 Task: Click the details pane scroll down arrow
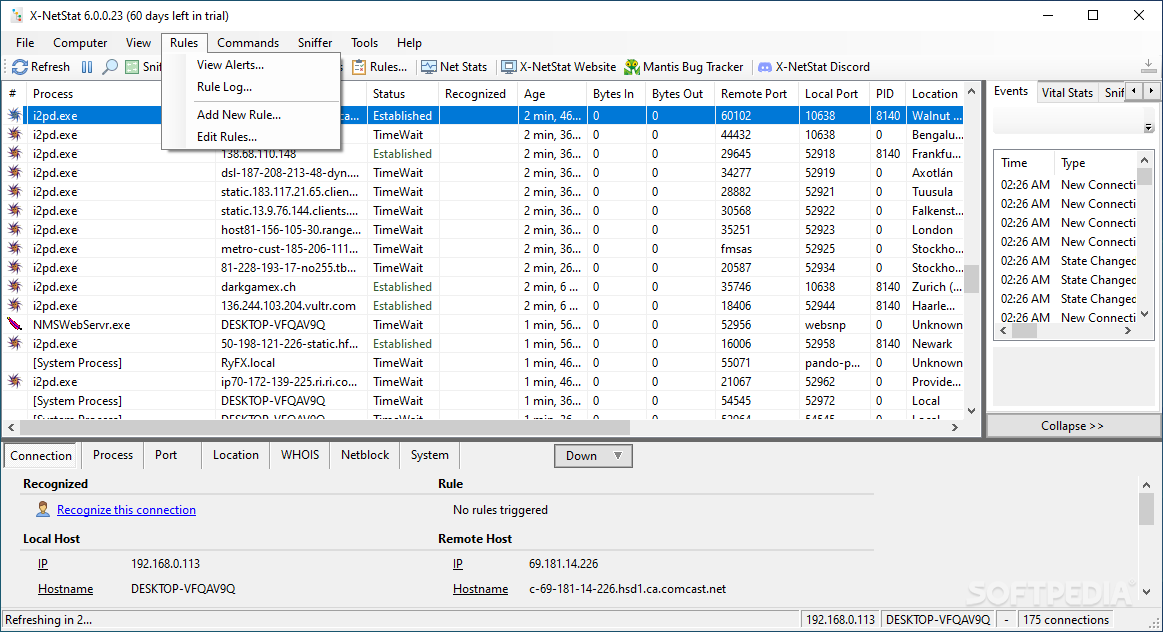click(1147, 592)
